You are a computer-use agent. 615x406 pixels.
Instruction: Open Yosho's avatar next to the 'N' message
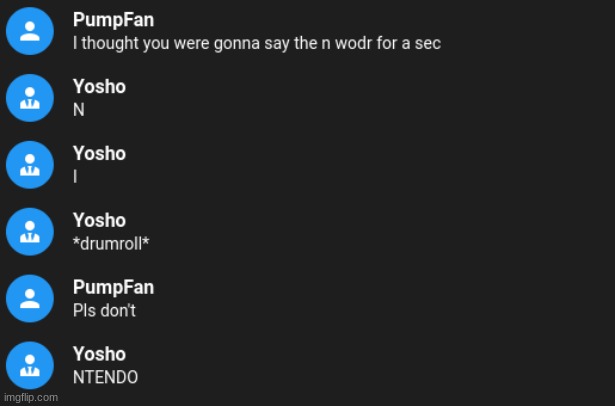(30, 98)
